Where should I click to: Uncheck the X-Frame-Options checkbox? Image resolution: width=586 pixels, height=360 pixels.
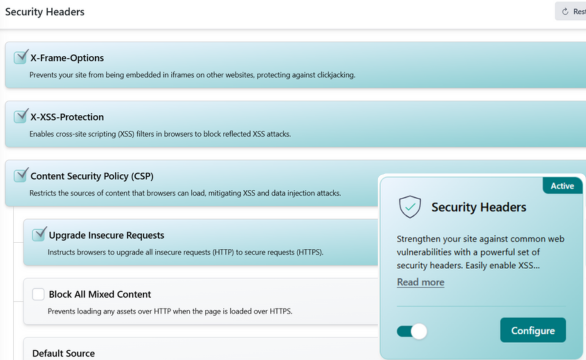tap(21, 58)
